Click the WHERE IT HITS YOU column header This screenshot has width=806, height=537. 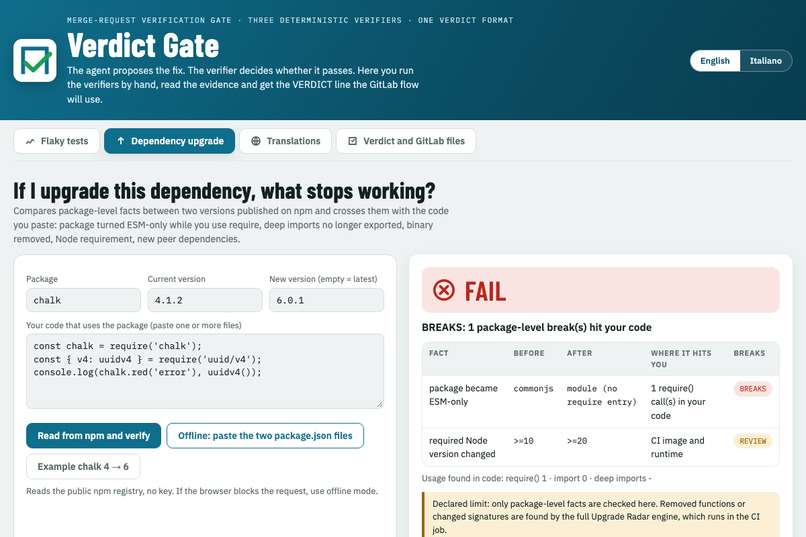[681, 359]
